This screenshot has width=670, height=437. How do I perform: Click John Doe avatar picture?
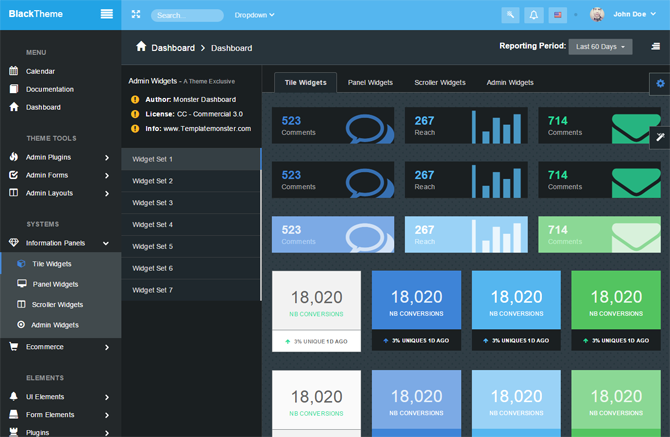597,14
